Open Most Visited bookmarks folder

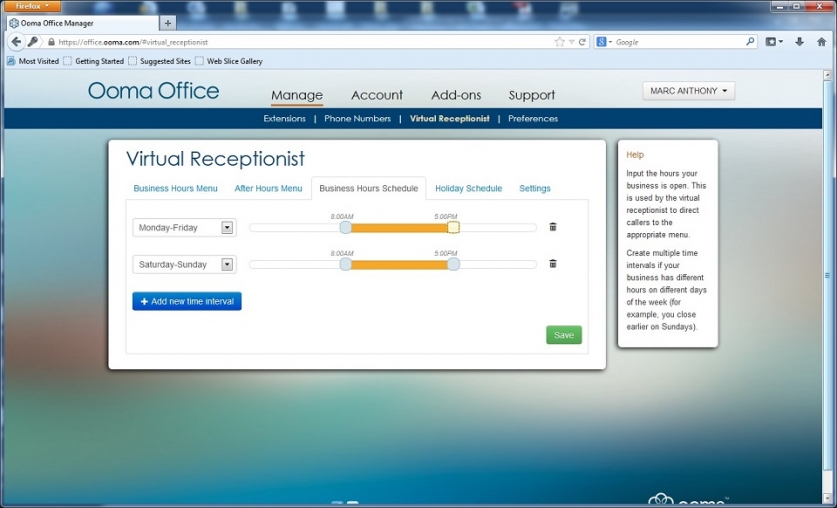pos(33,61)
